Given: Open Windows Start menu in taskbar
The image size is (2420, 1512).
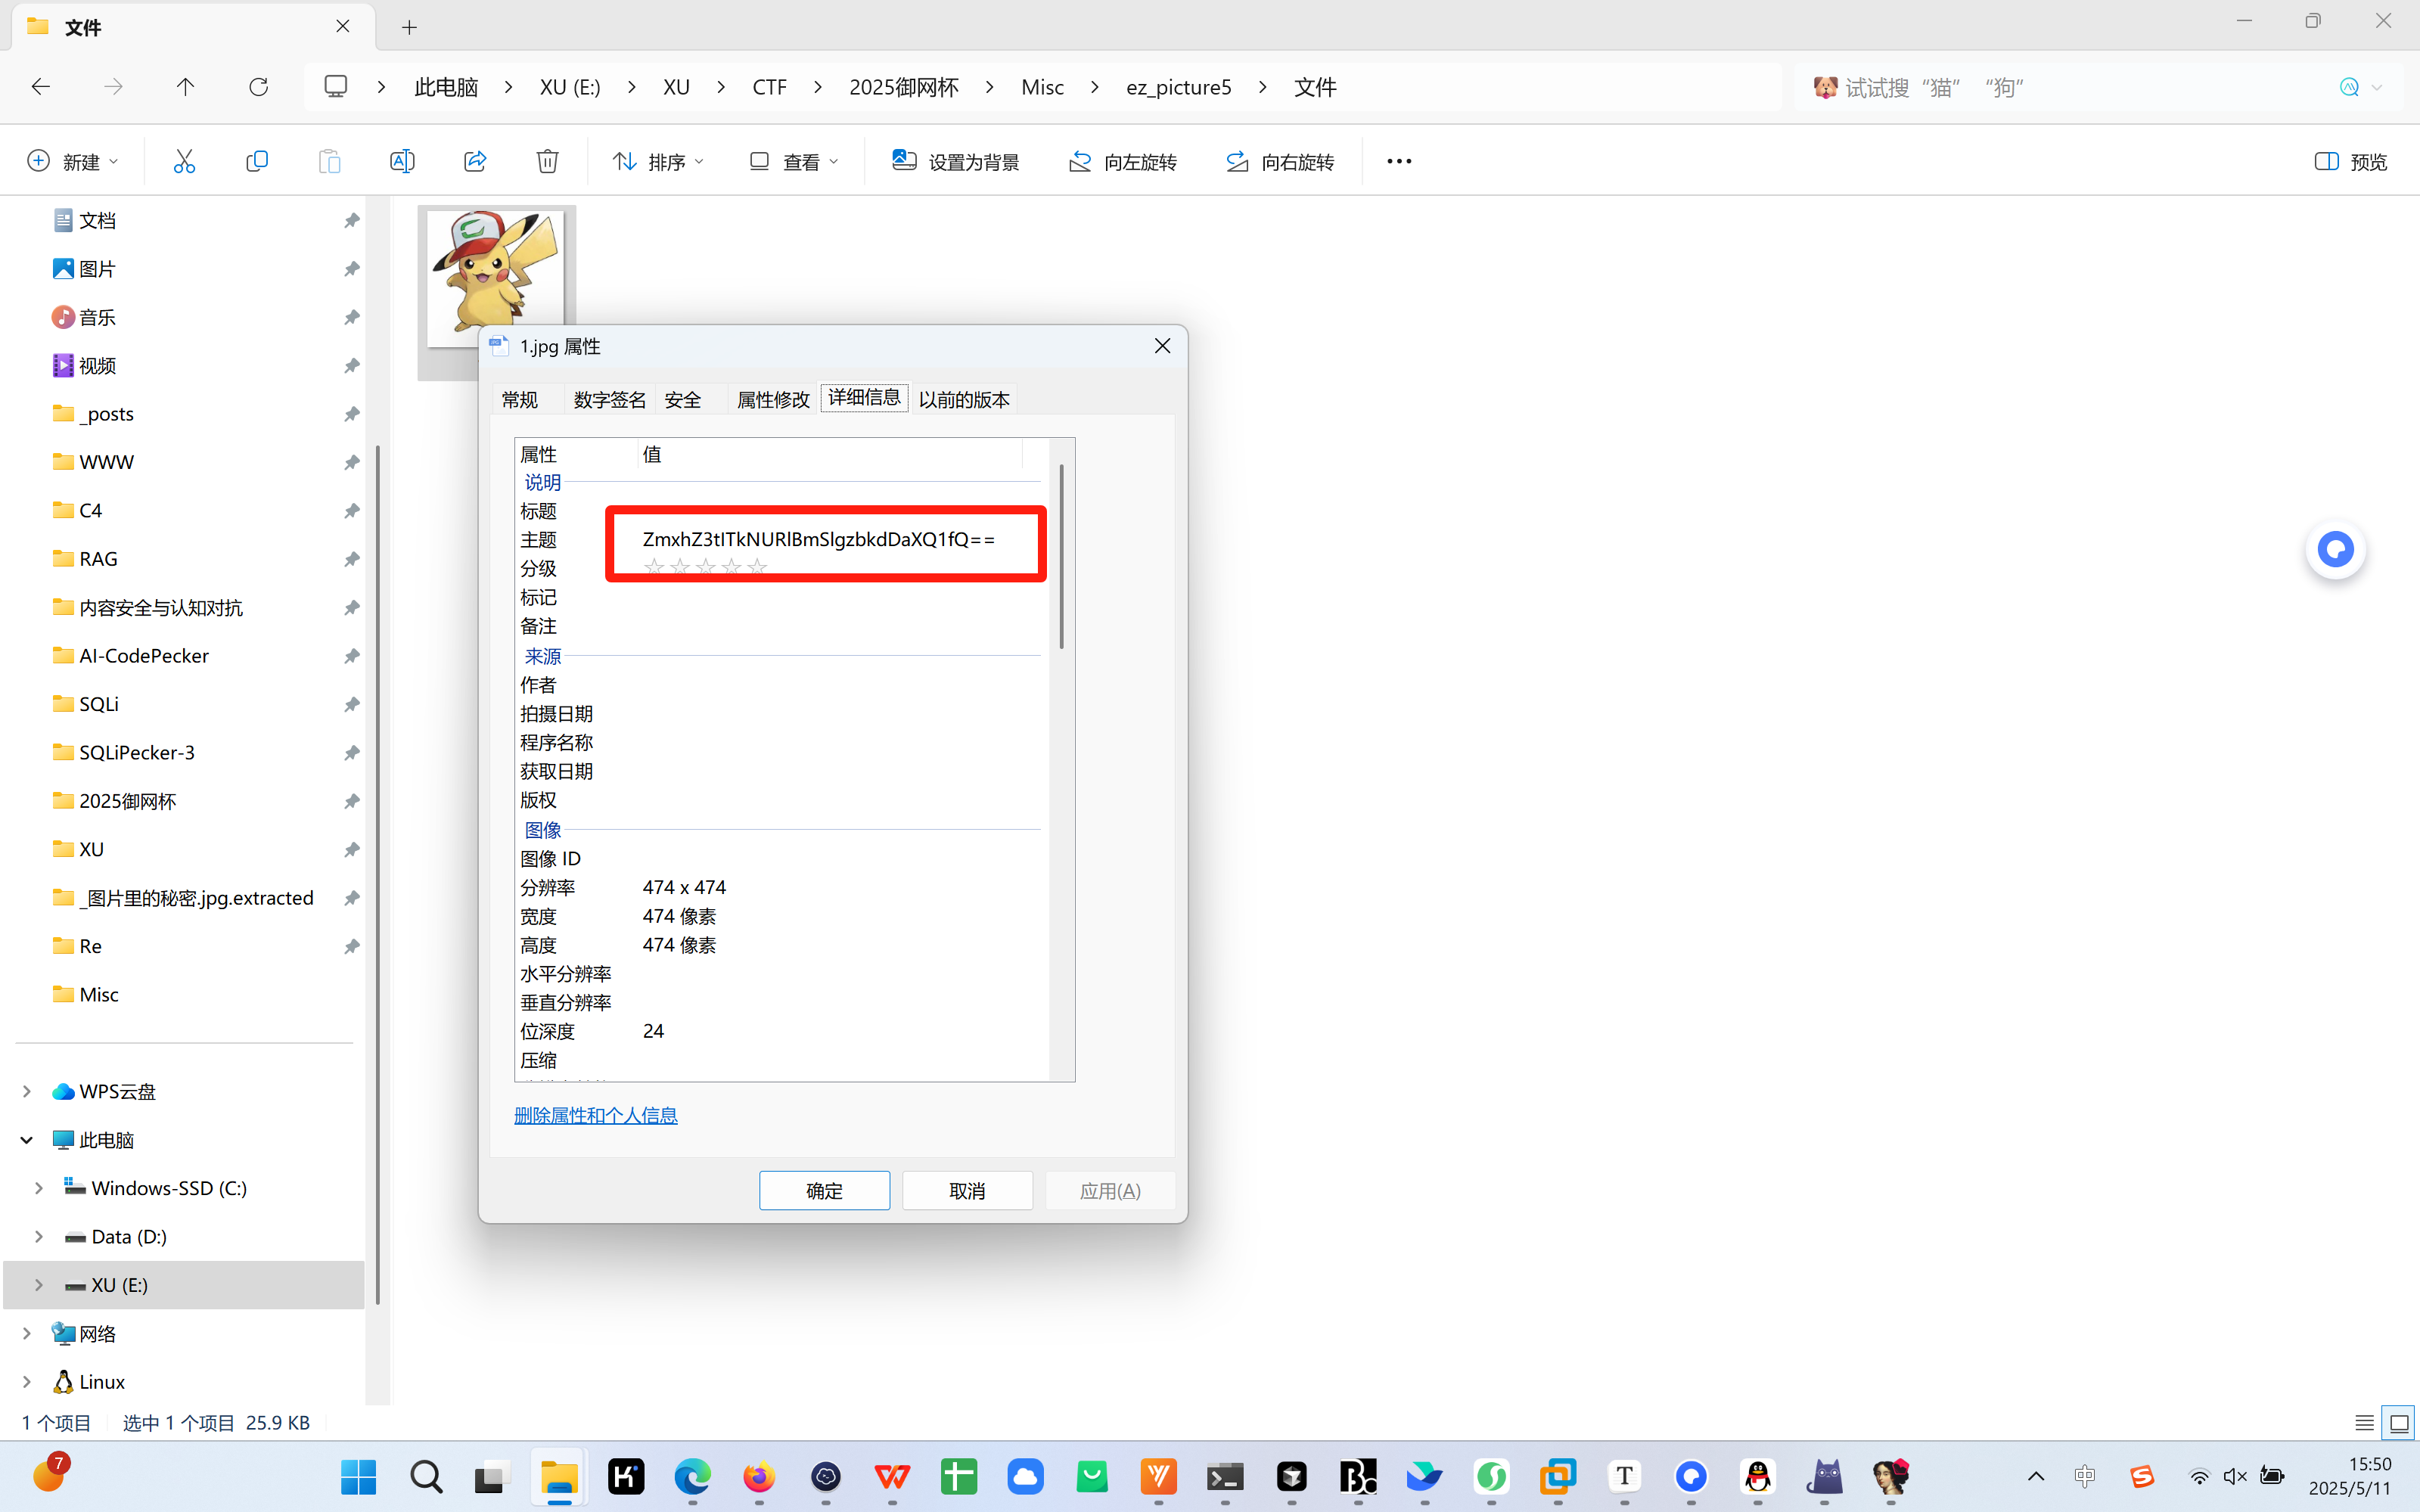Looking at the screenshot, I should [358, 1476].
